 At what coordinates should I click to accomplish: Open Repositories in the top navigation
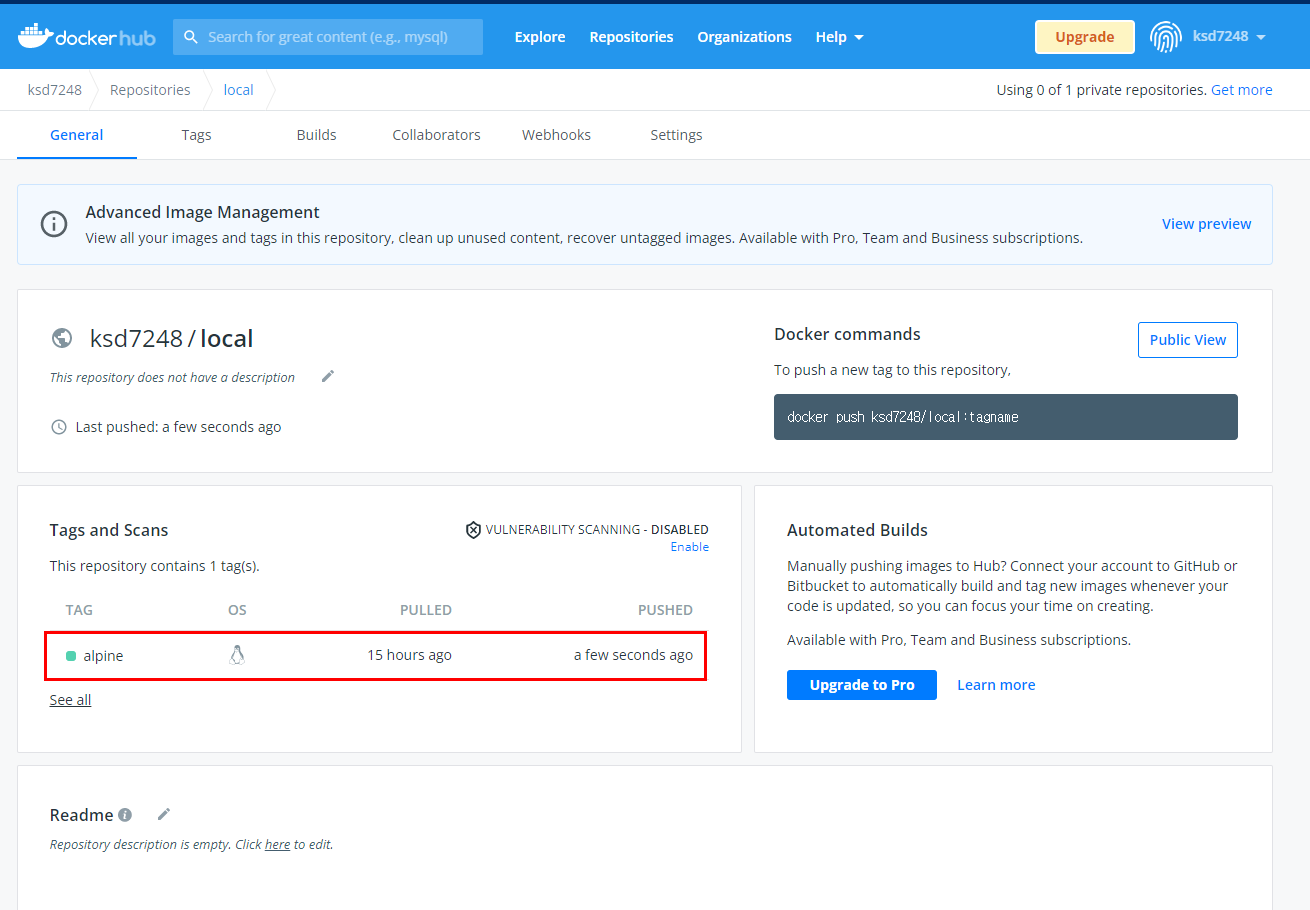click(x=631, y=37)
